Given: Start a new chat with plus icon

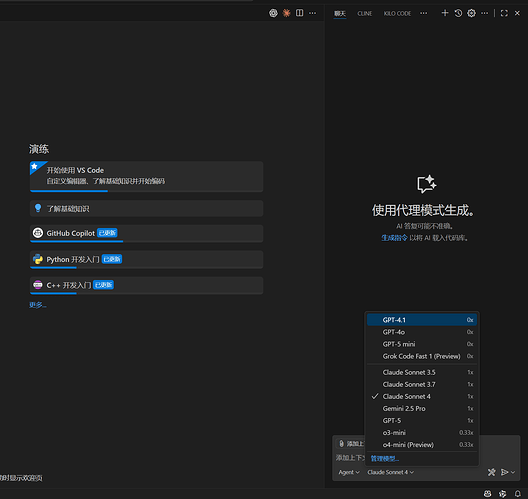Looking at the screenshot, I should 445,13.
